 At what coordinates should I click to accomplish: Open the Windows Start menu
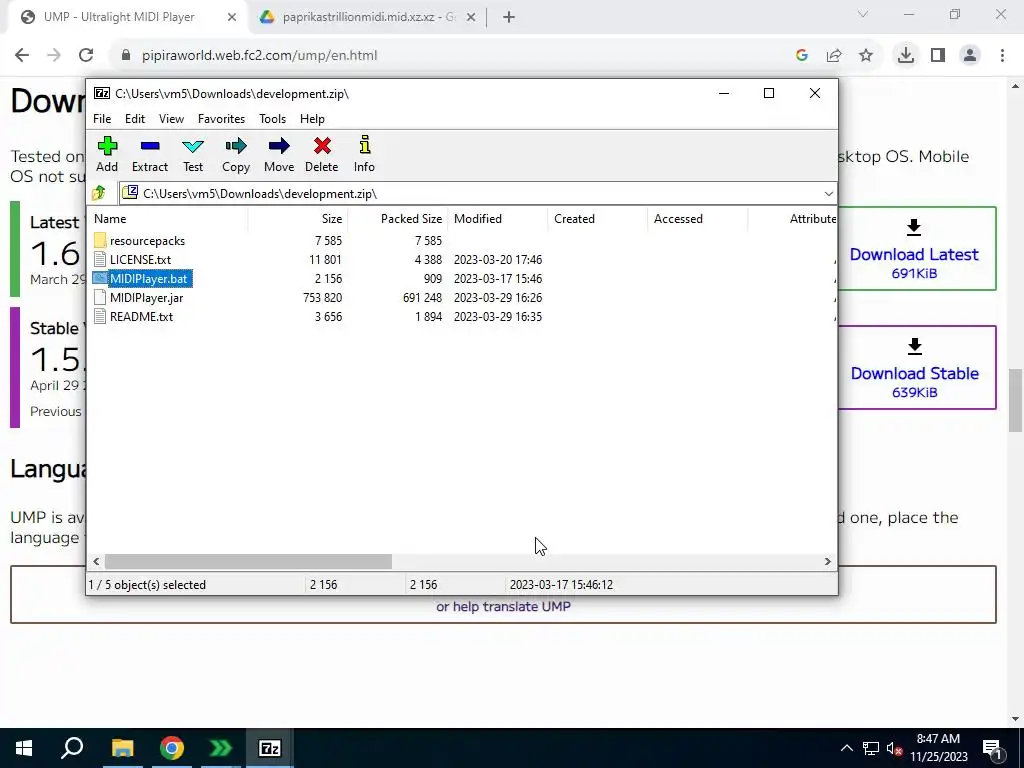24,748
